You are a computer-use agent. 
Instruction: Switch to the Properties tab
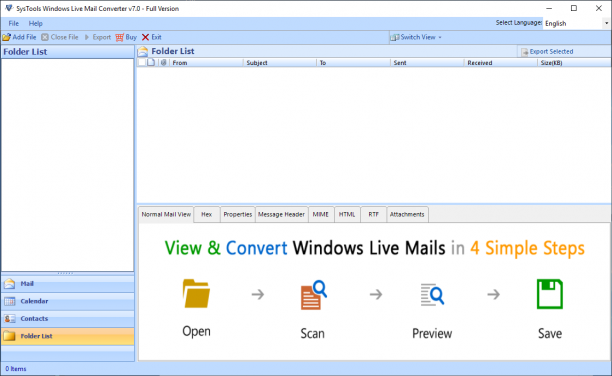[238, 214]
